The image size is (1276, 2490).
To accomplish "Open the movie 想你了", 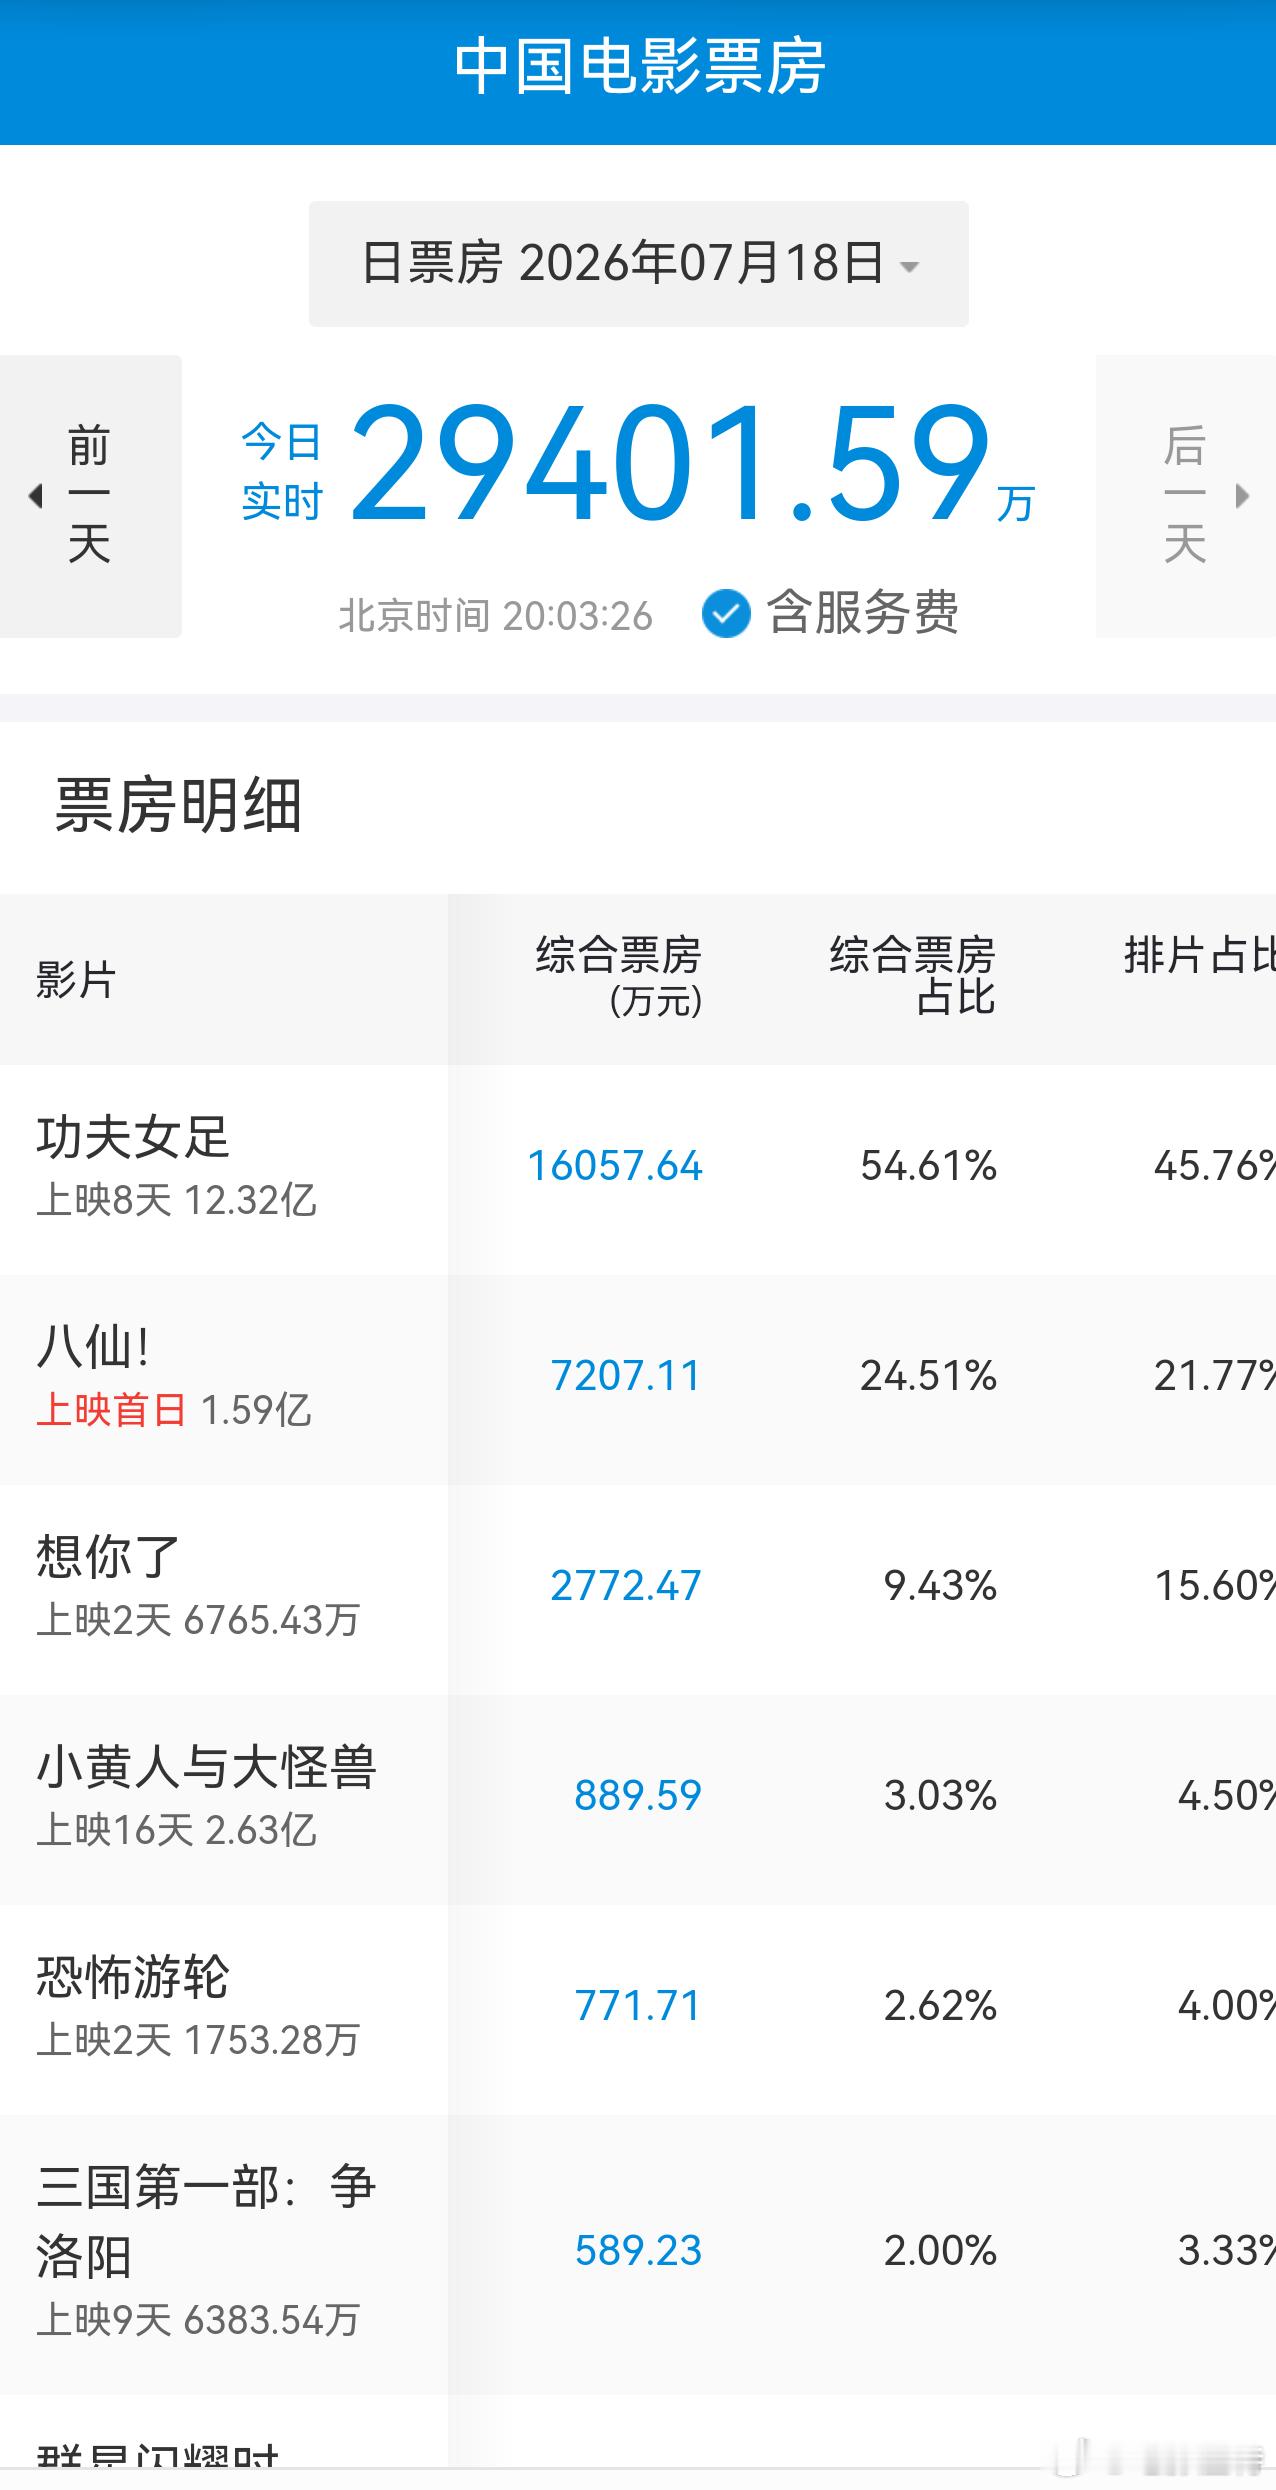I will pyautogui.click(x=108, y=1558).
